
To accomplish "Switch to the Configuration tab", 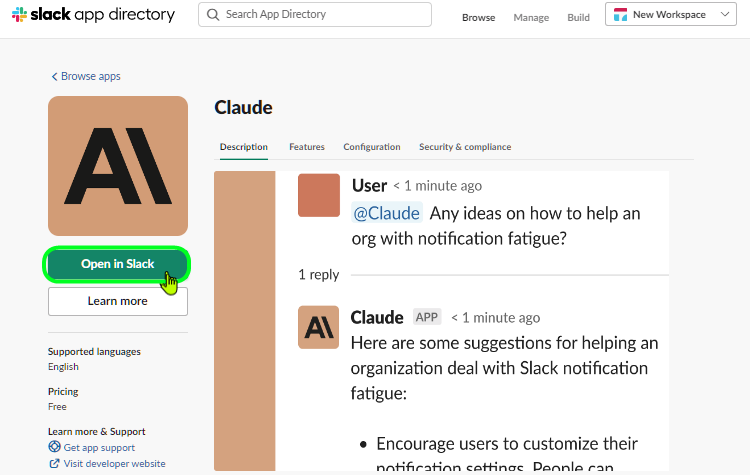I will [x=372, y=147].
